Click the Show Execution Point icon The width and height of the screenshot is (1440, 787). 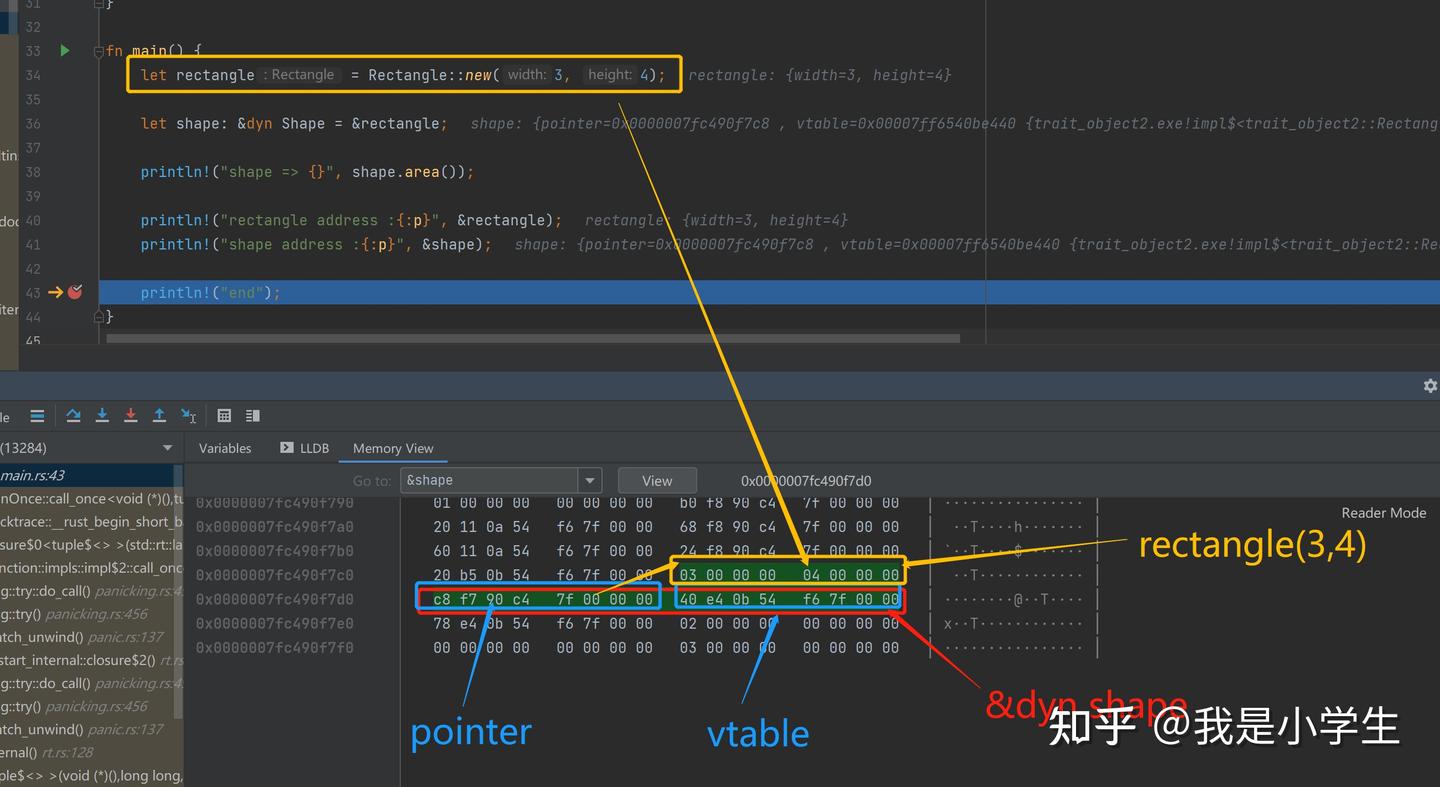pyautogui.click(x=37, y=416)
